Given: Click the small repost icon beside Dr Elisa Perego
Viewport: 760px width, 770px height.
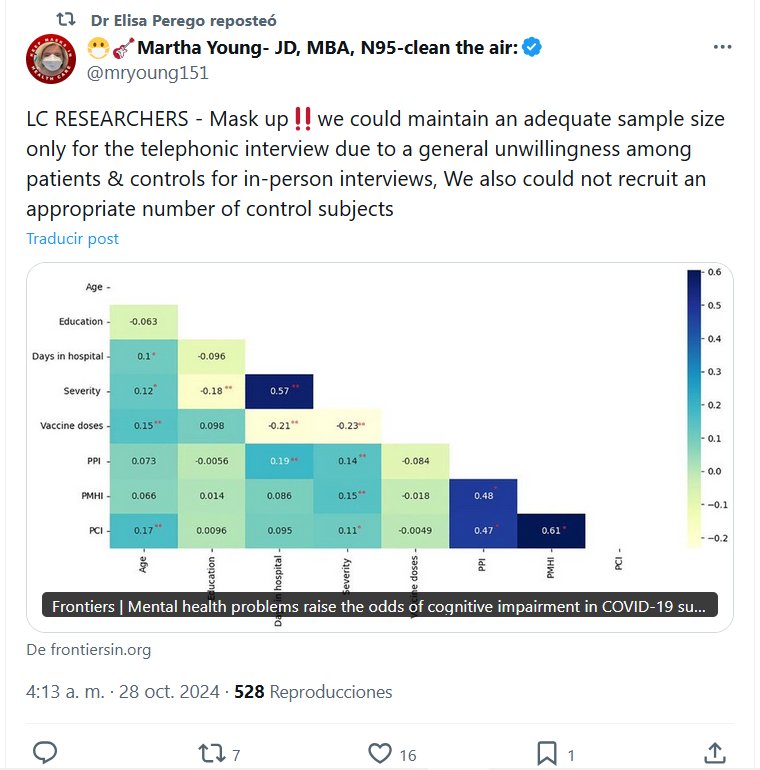Looking at the screenshot, I should coord(65,20).
